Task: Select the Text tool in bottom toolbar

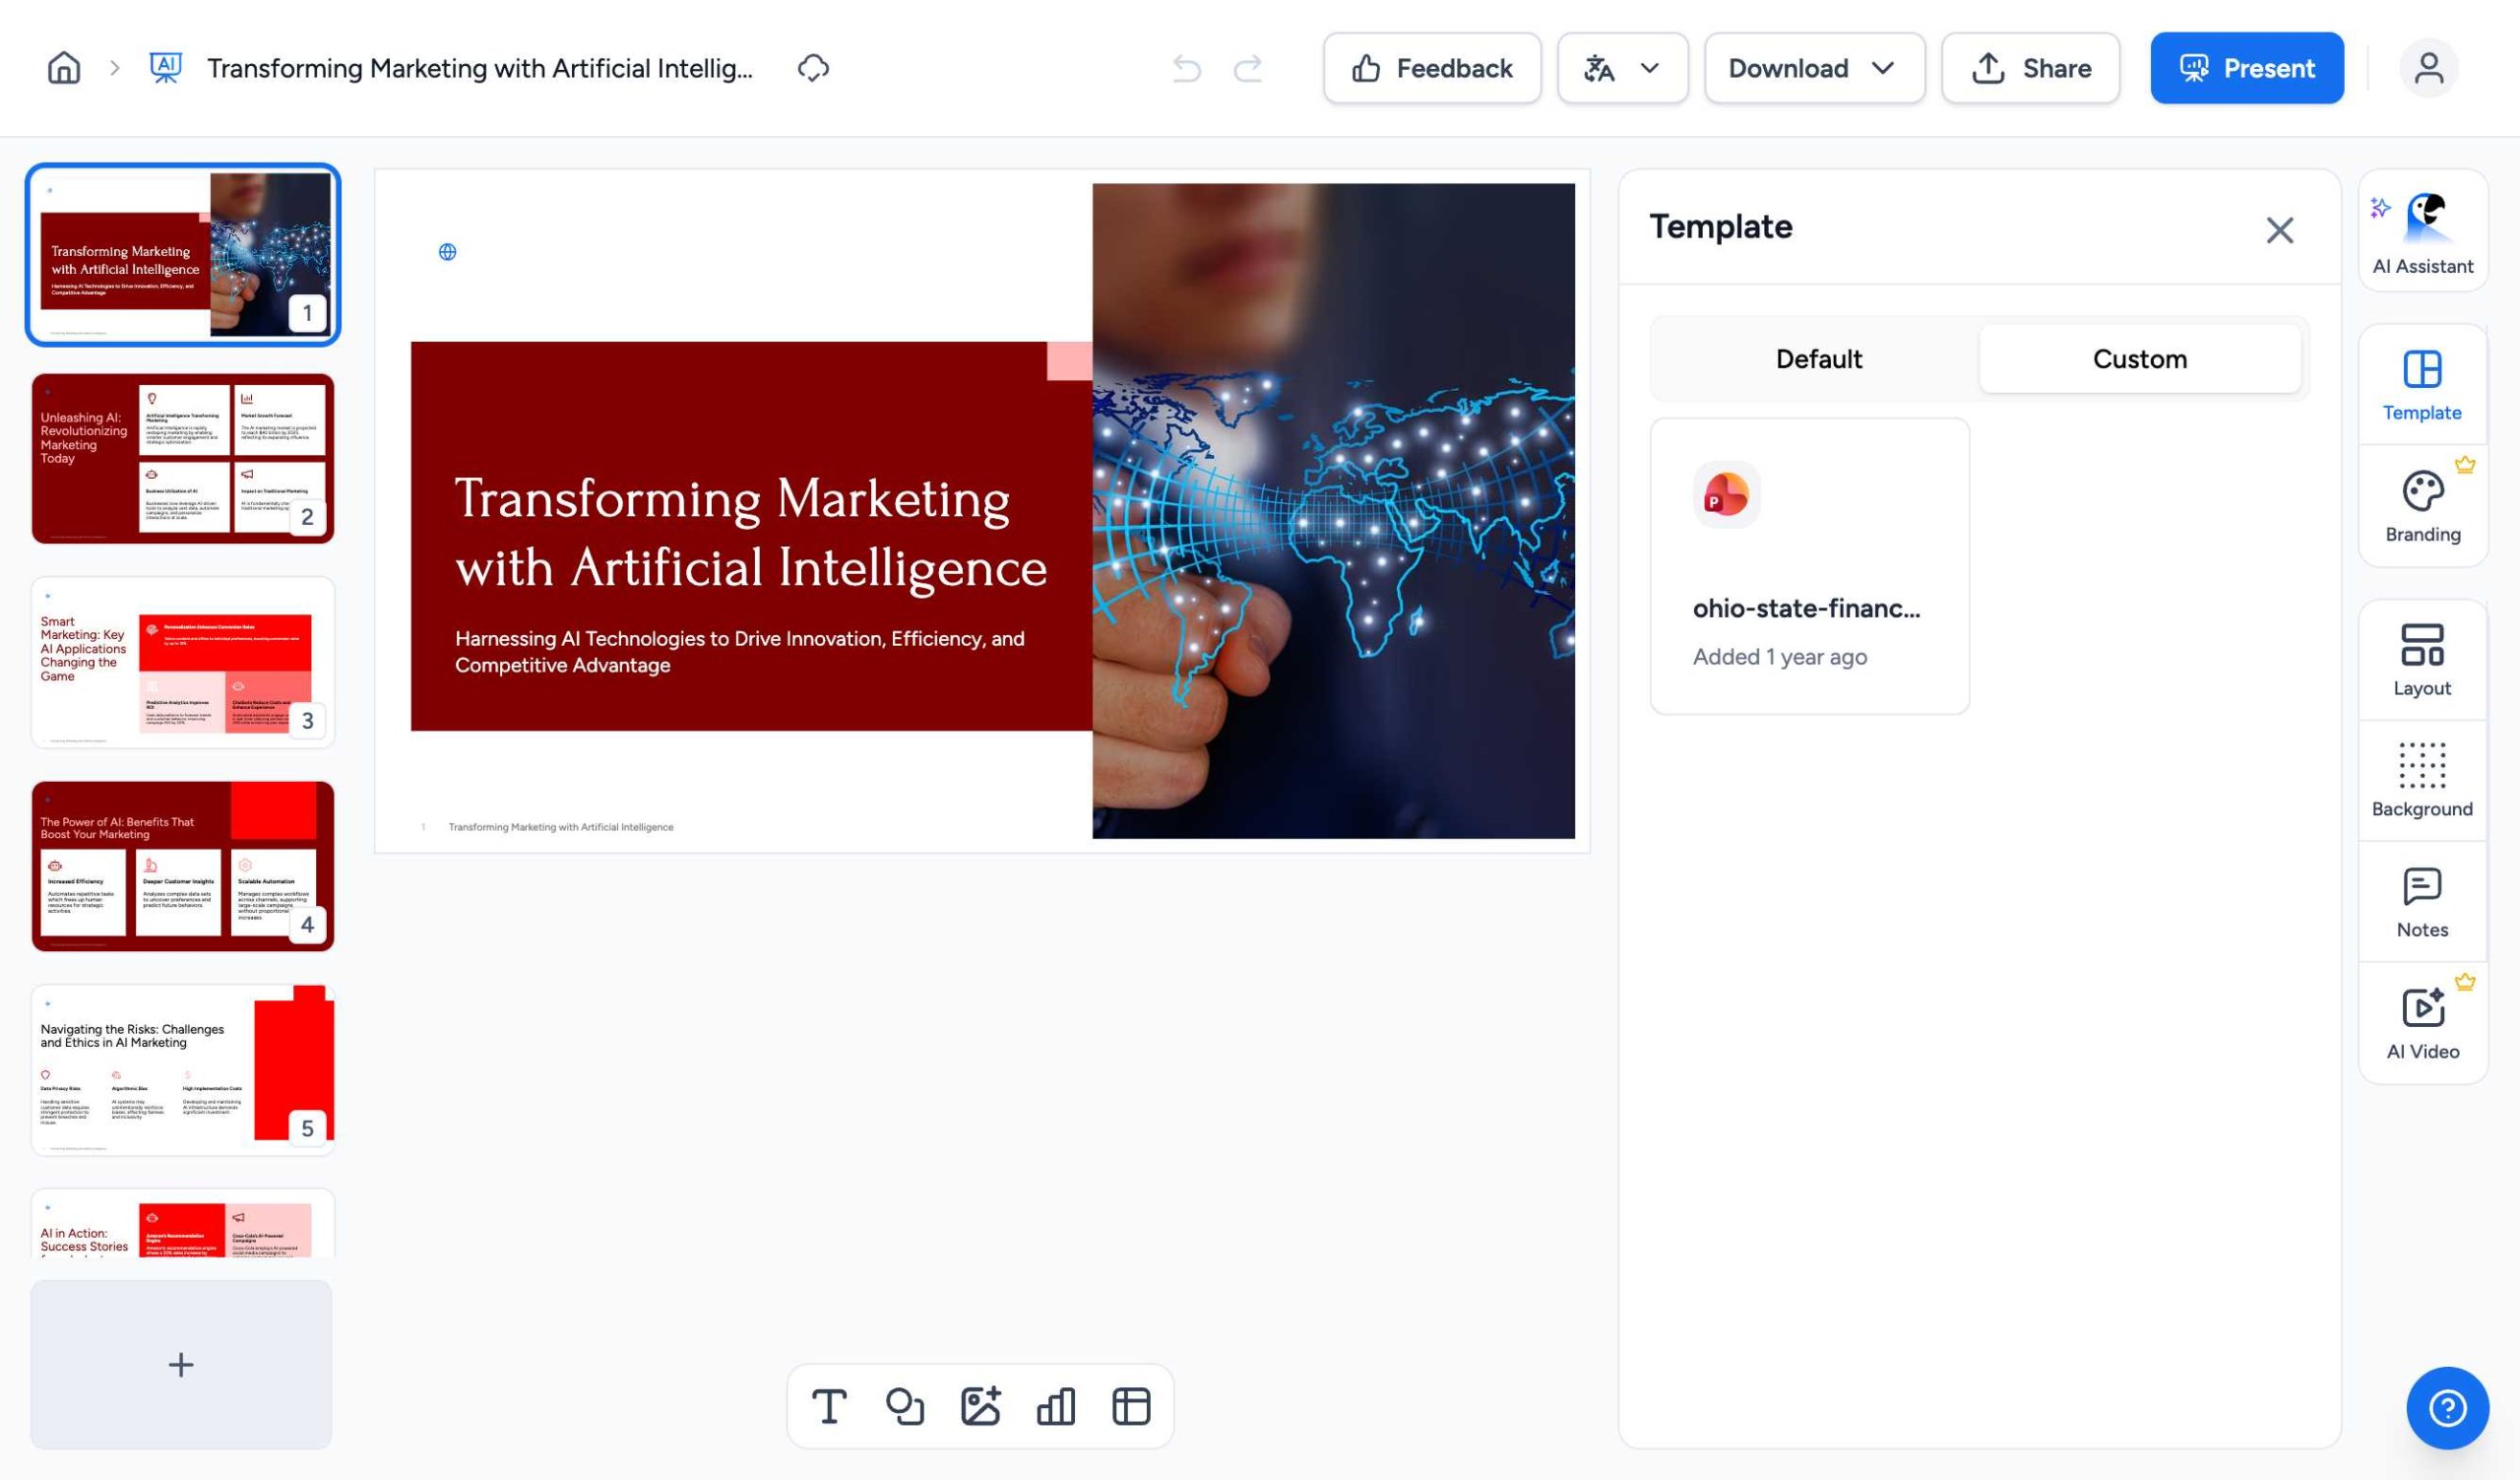Action: (x=829, y=1406)
